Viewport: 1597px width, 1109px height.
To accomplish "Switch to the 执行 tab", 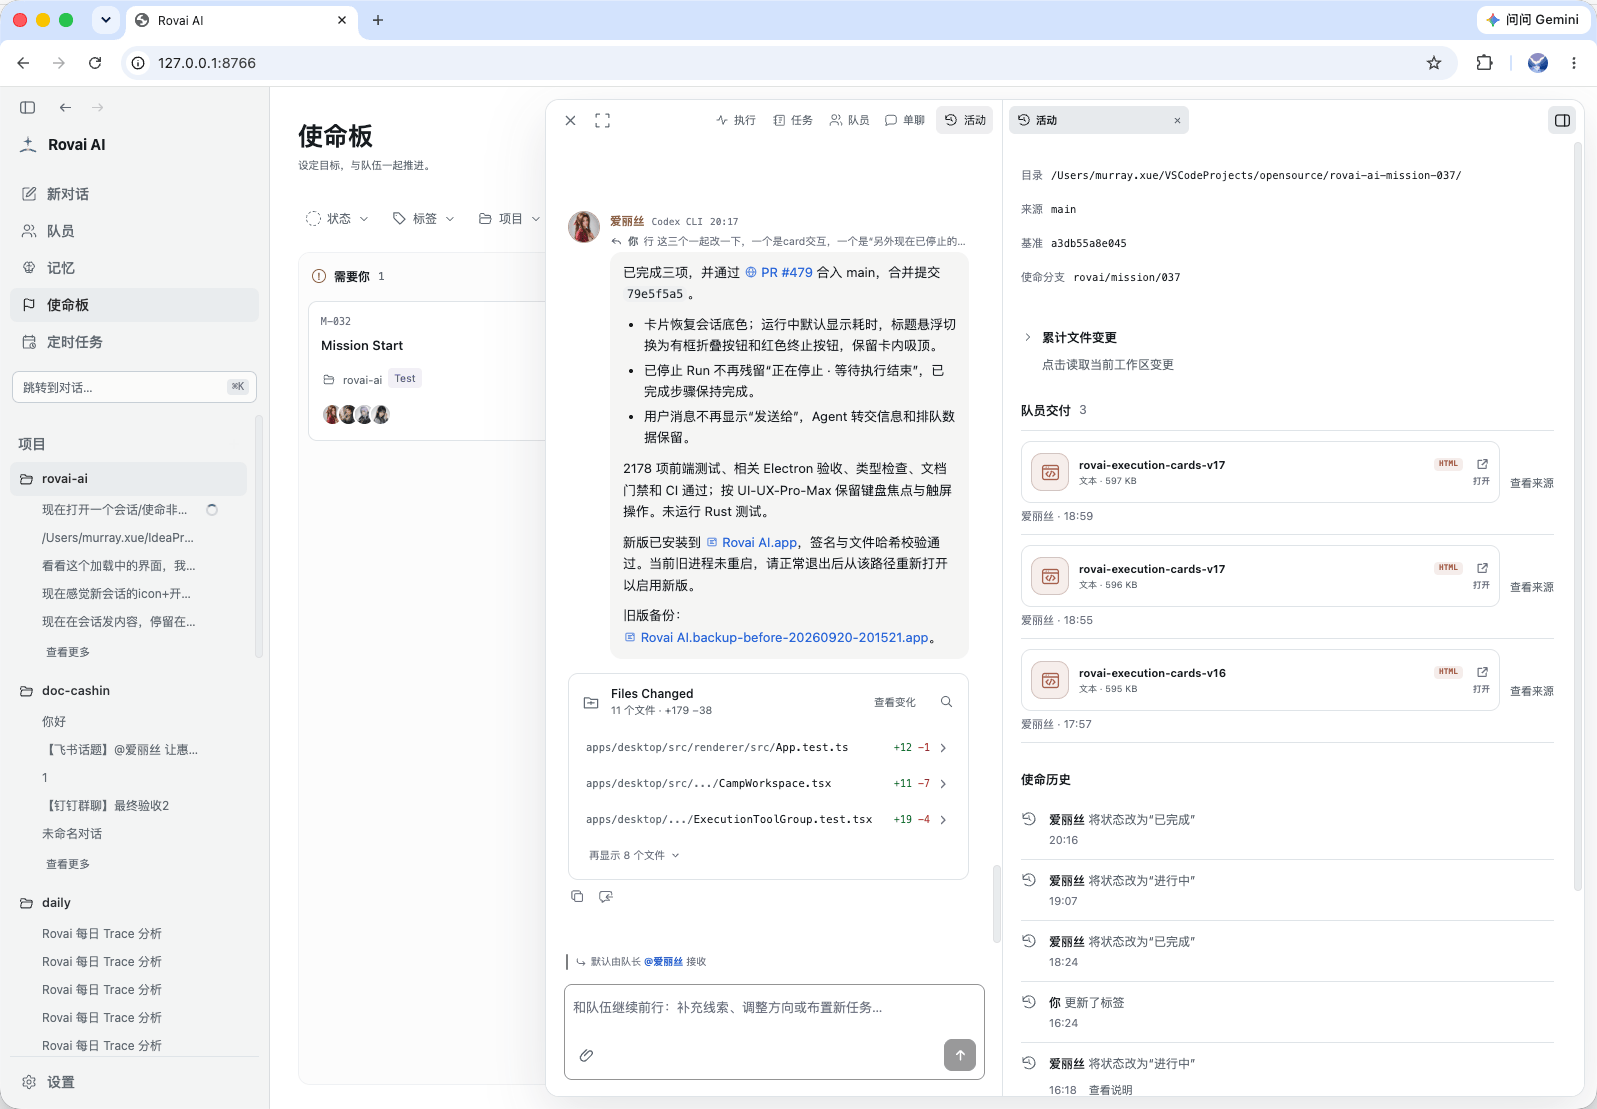I will pyautogui.click(x=736, y=120).
